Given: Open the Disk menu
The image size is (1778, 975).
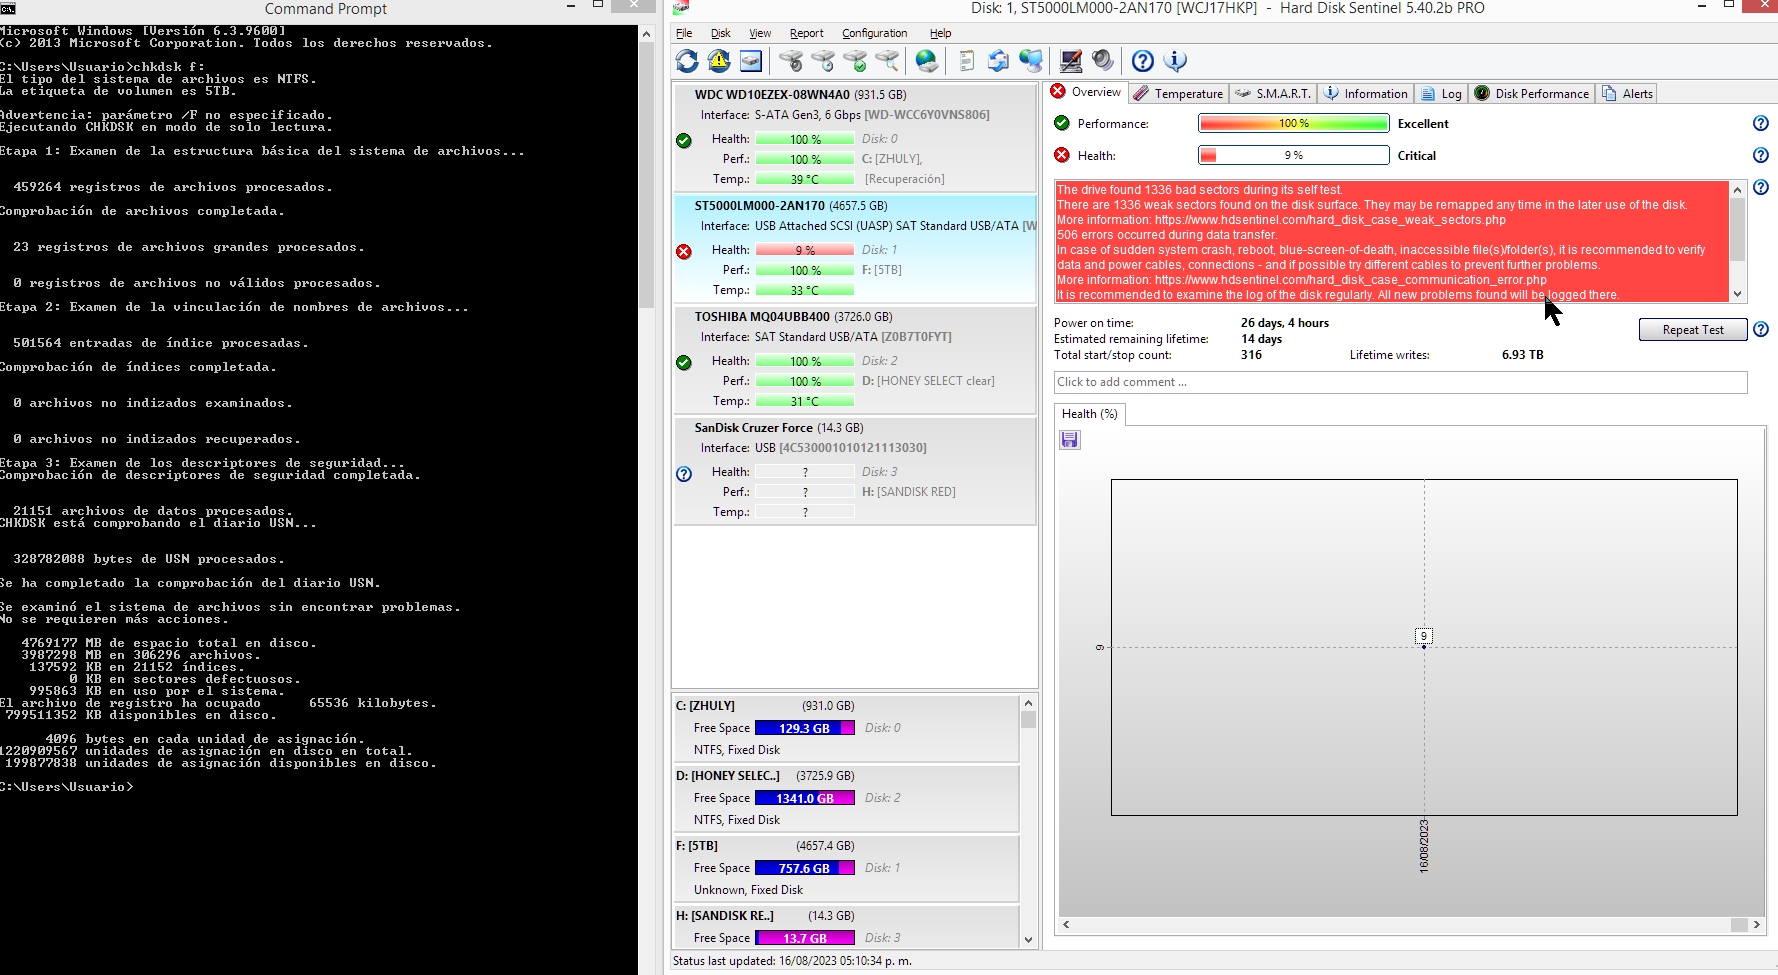Looking at the screenshot, I should coord(721,33).
